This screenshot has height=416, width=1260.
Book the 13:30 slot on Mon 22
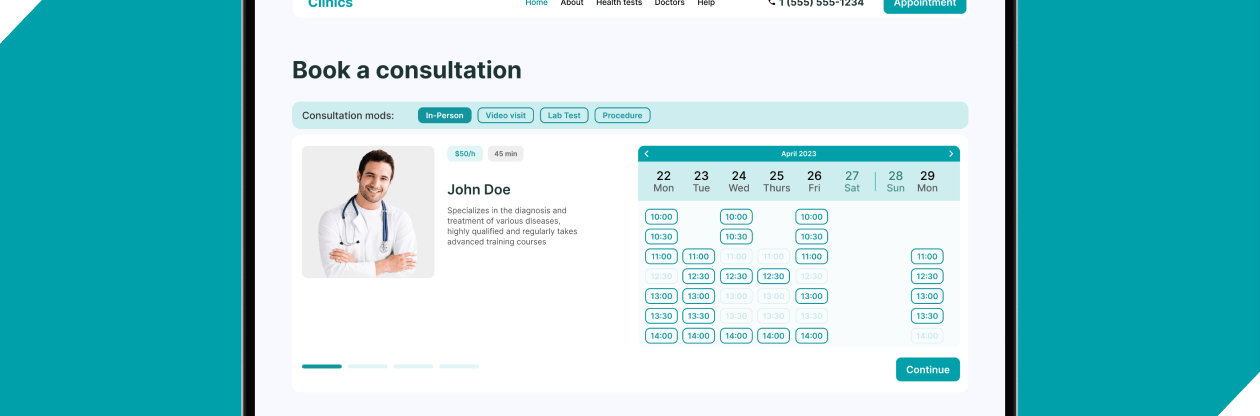click(x=661, y=316)
